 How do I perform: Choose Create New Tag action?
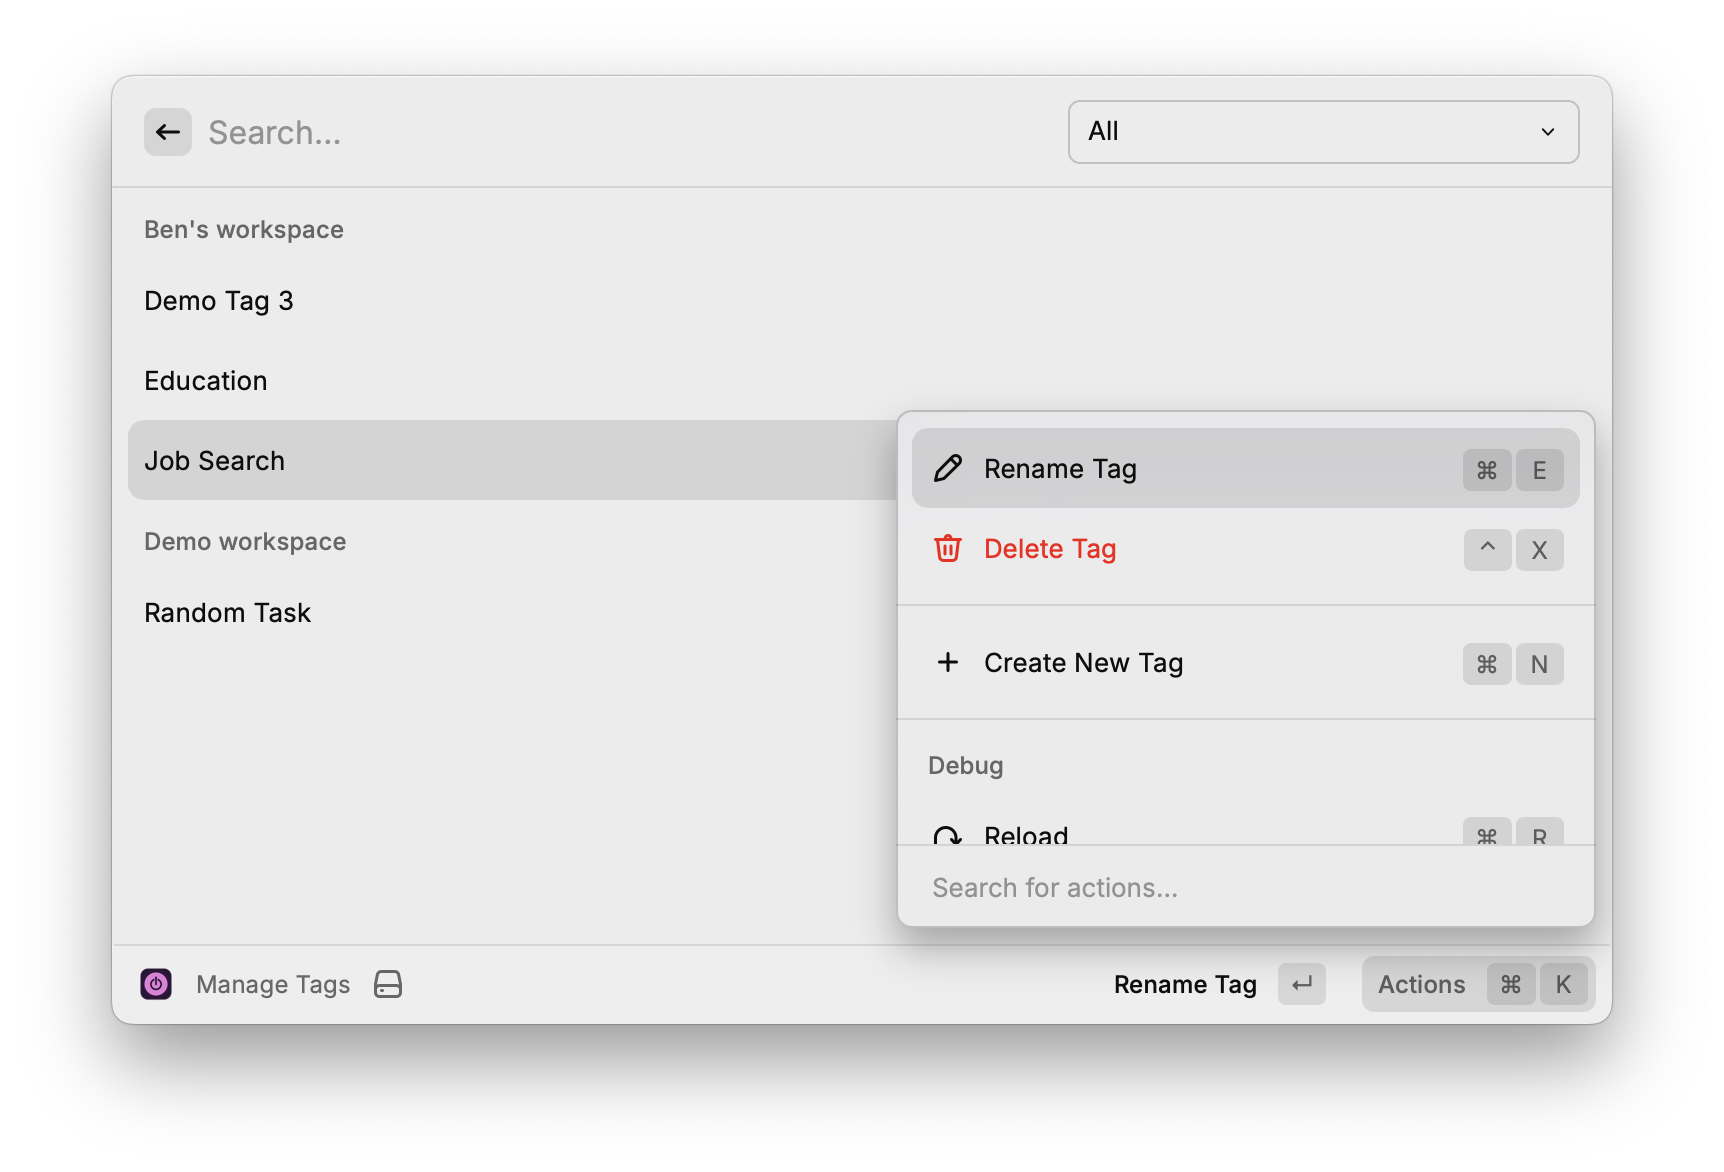(x=1245, y=662)
